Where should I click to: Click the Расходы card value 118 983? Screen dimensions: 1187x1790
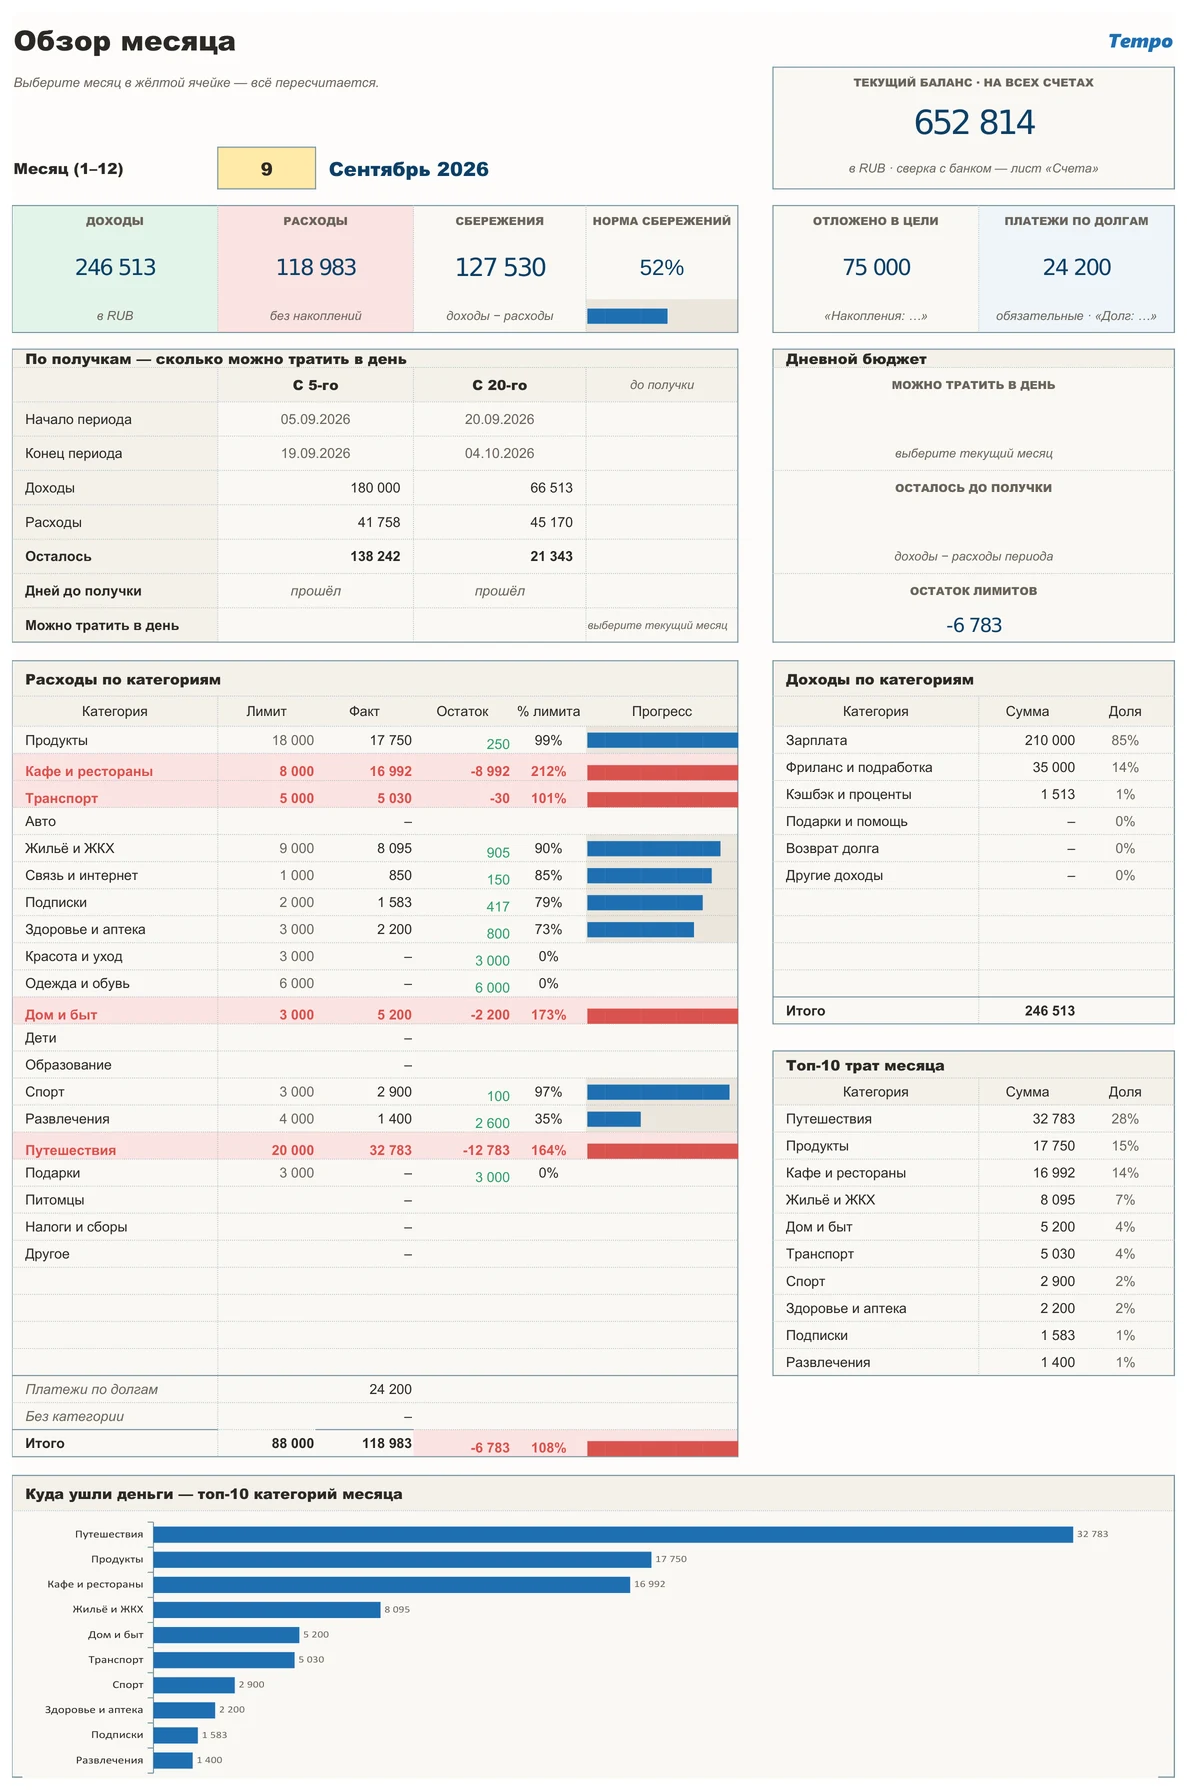[316, 267]
